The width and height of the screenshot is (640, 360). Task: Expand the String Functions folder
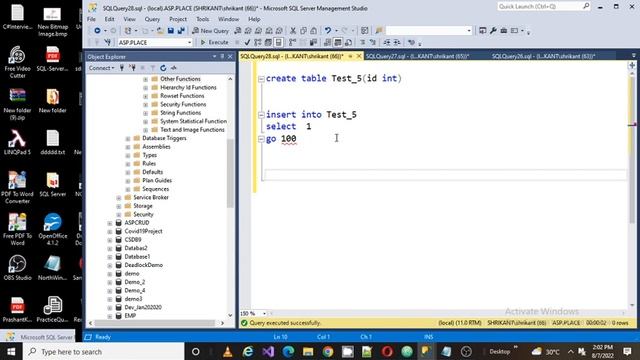click(x=146, y=113)
